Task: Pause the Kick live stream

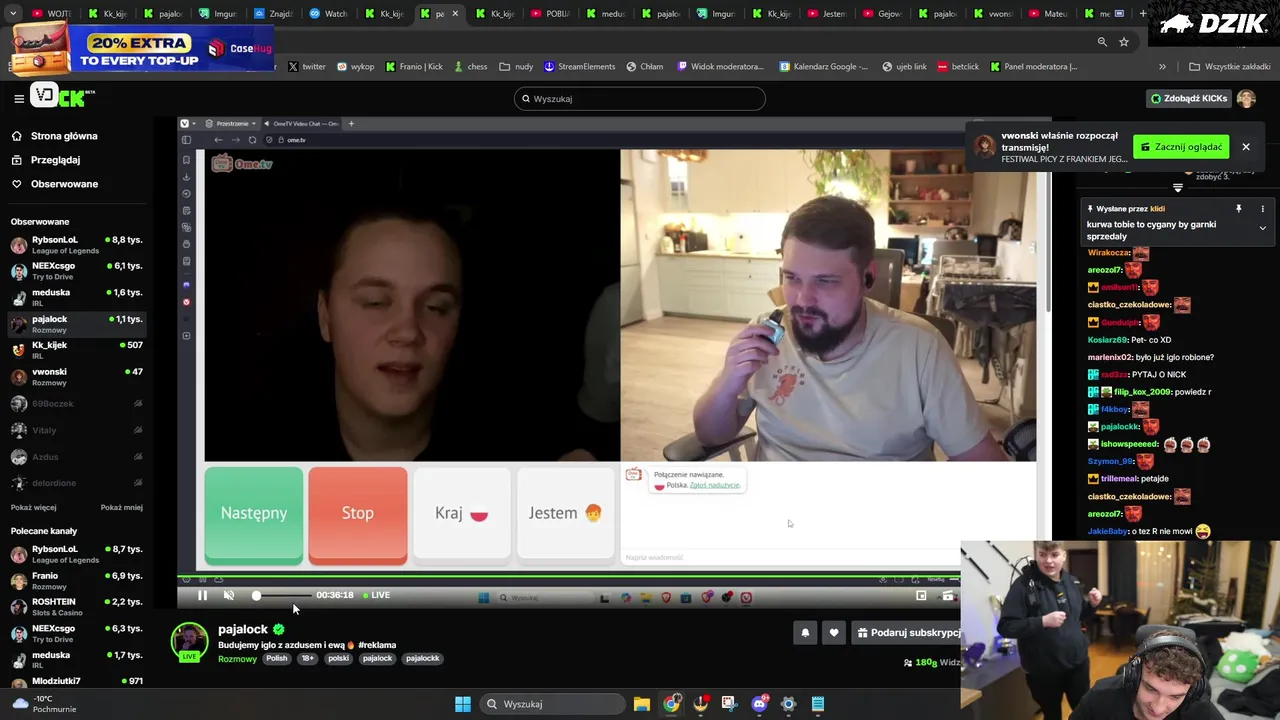Action: point(202,595)
